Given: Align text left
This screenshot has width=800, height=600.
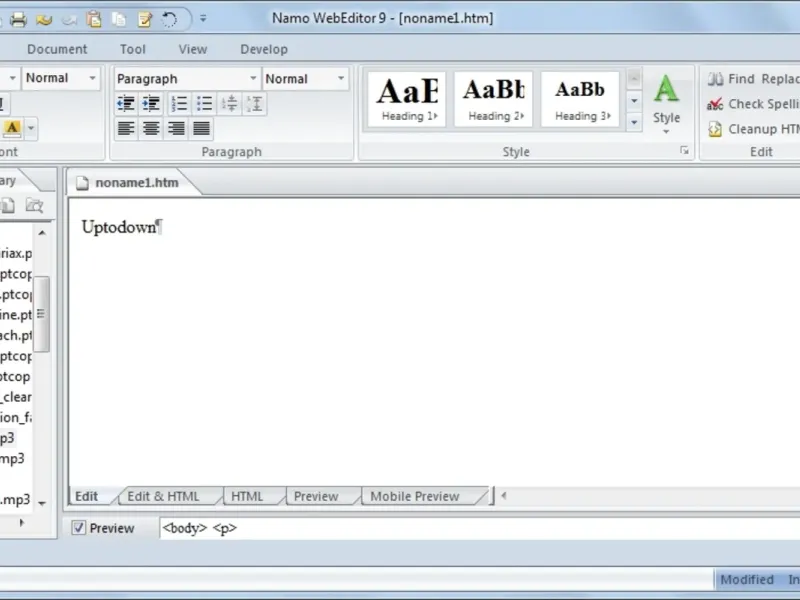Looking at the screenshot, I should 126,128.
